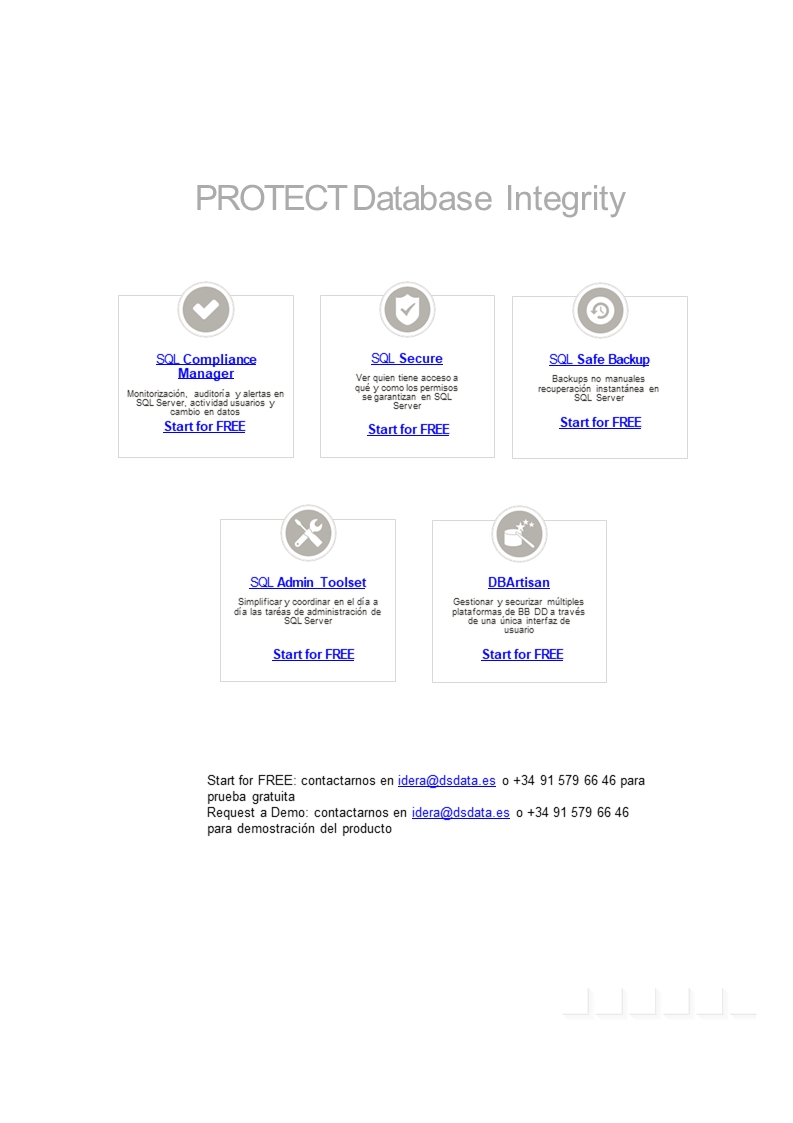Click the PROTECT Database Integrity heading
Screen dimensions: 793x1123
pos(410,198)
